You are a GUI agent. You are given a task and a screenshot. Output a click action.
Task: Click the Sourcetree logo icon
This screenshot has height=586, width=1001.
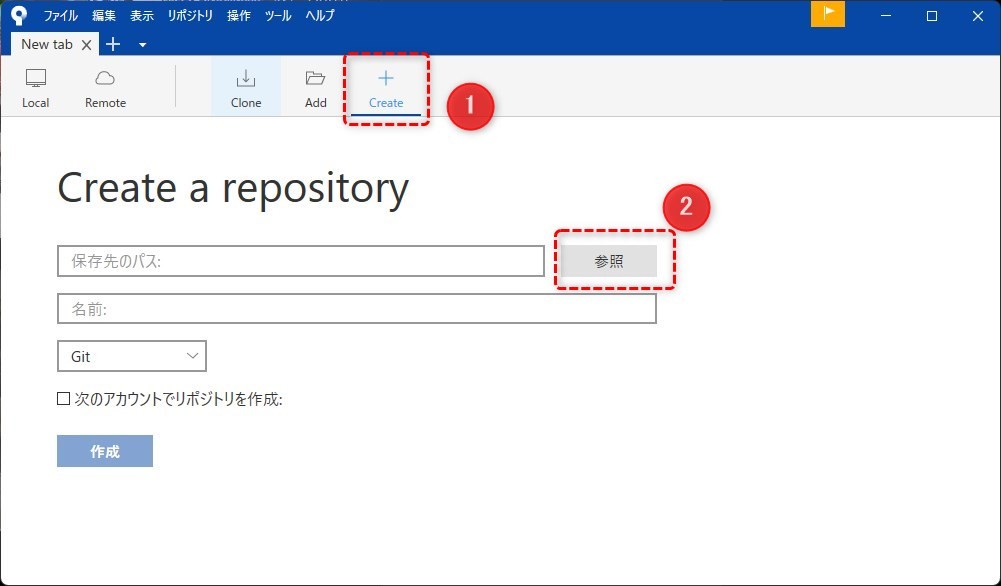pyautogui.click(x=19, y=15)
